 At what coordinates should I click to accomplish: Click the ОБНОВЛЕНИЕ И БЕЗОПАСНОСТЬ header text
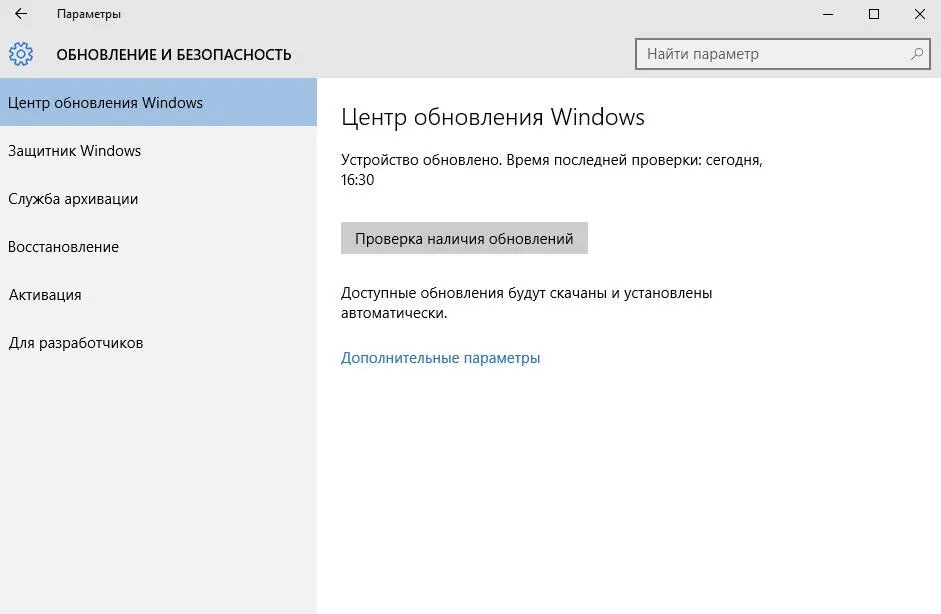tap(174, 55)
